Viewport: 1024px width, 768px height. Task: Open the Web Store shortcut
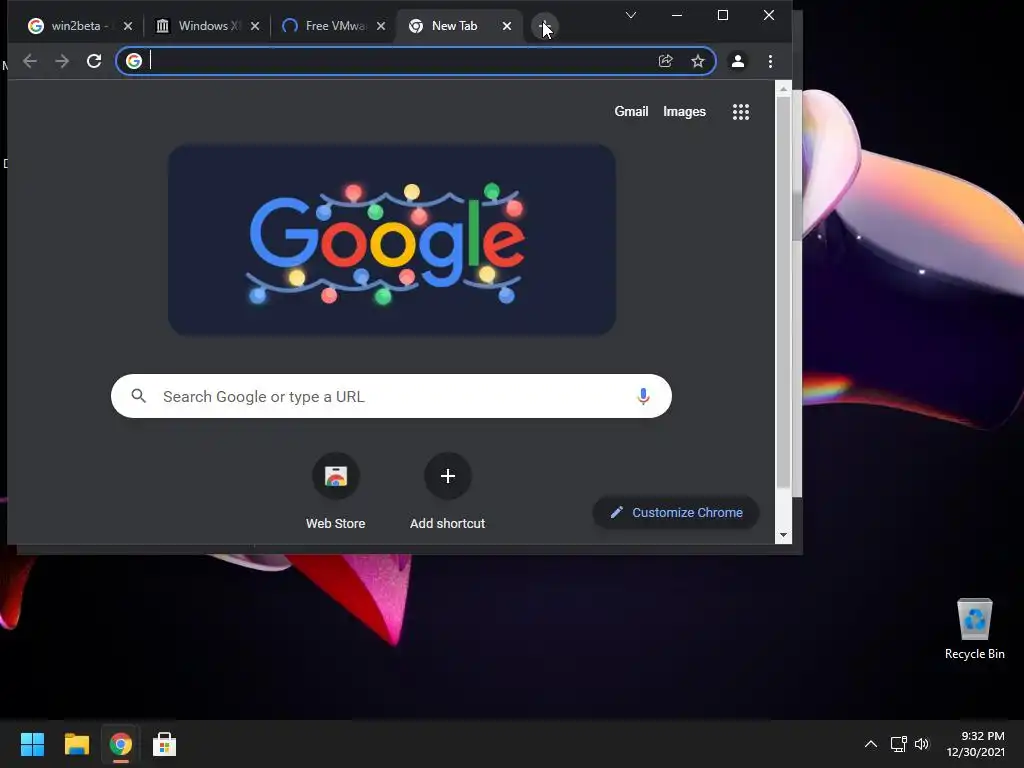(336, 492)
